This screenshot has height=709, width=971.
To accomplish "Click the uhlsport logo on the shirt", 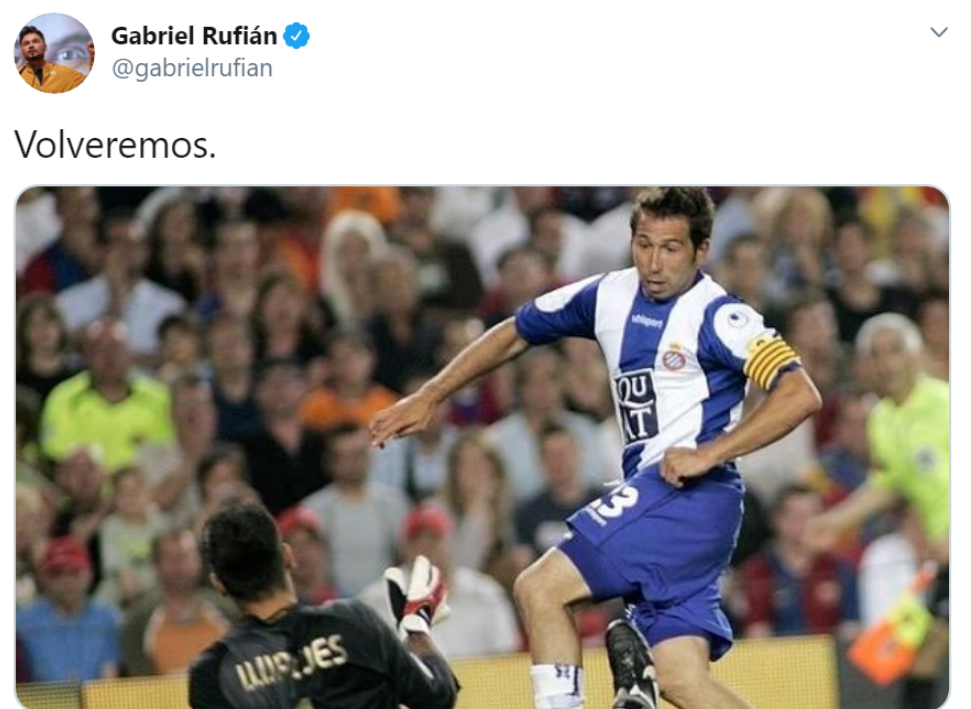I will [646, 321].
